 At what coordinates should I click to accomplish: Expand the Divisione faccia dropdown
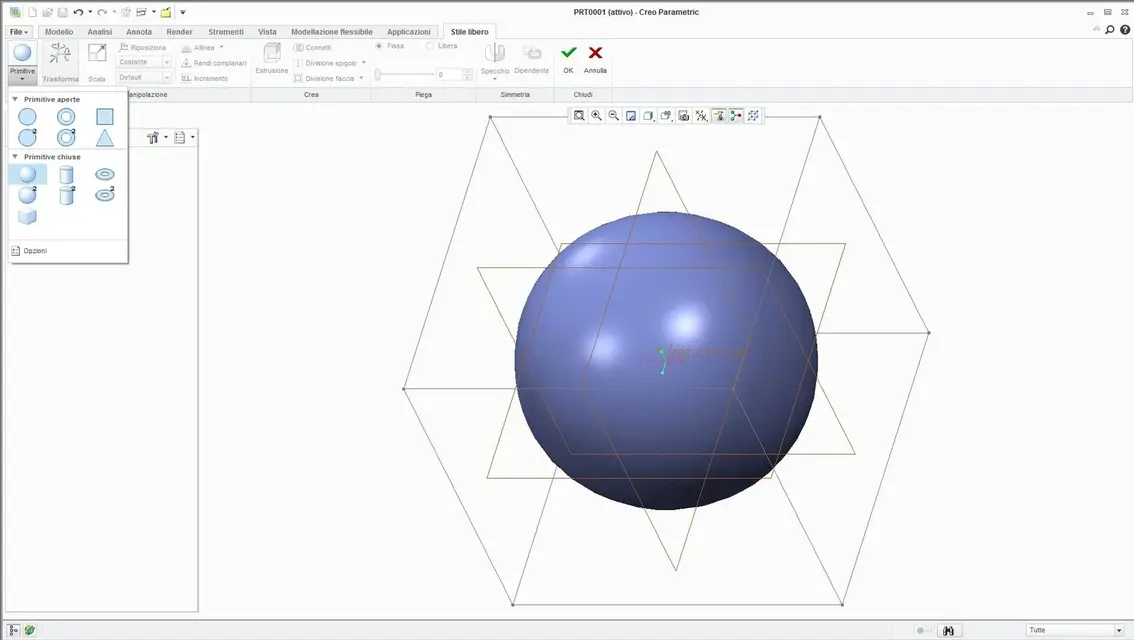pos(361,78)
